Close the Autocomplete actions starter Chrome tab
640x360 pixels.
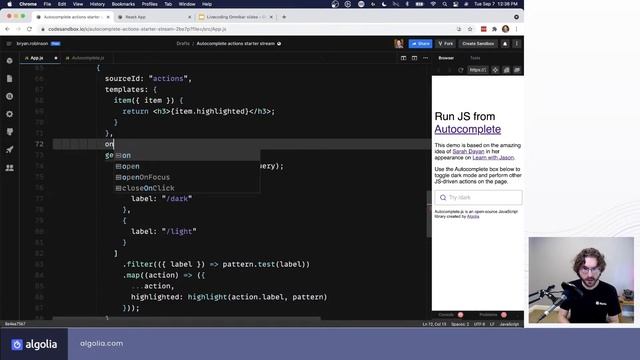coord(108,17)
